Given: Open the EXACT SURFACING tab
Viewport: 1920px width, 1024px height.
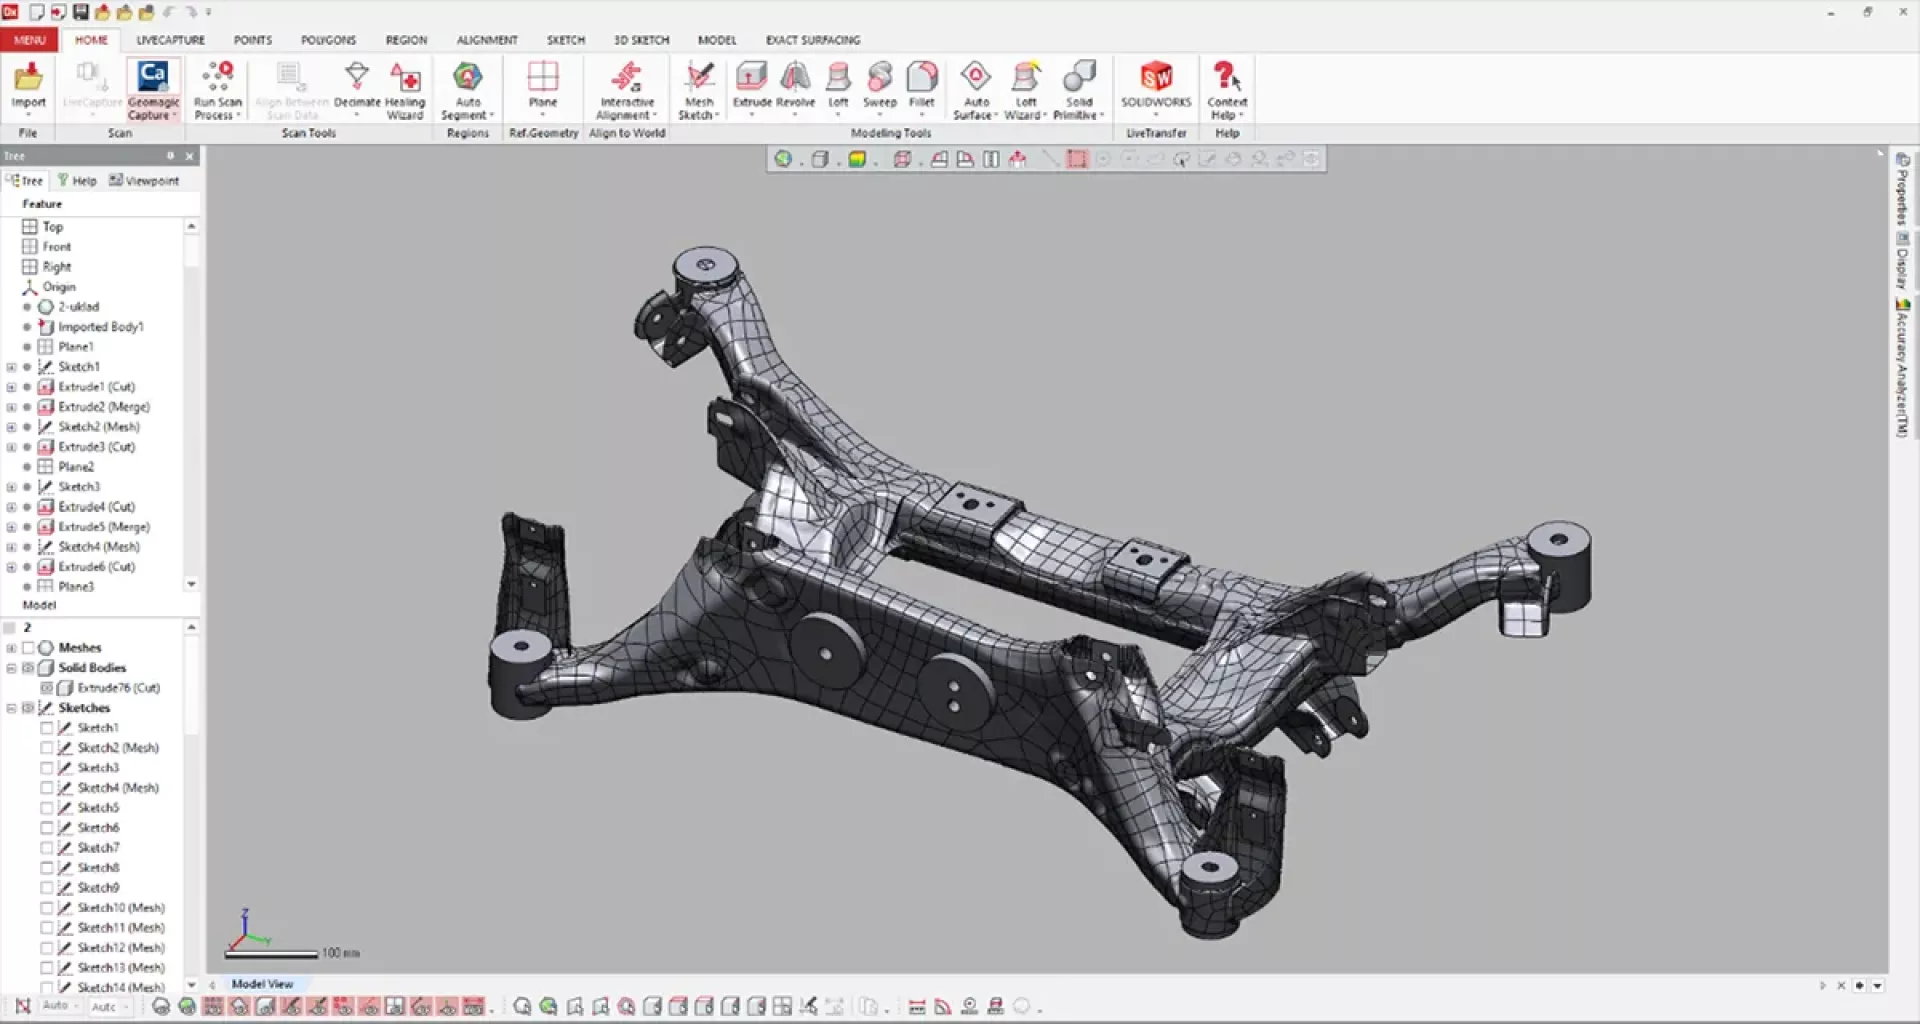Looking at the screenshot, I should point(812,40).
